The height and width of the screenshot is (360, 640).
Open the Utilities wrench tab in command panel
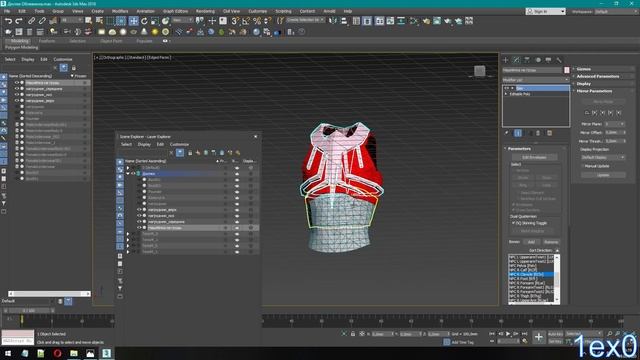[559, 60]
